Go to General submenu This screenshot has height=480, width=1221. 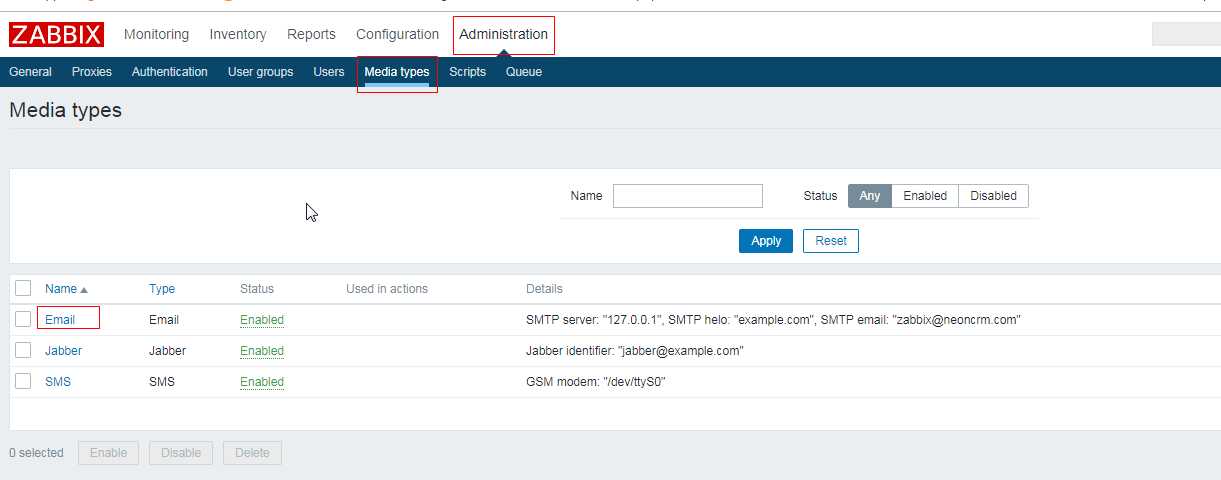coord(30,72)
